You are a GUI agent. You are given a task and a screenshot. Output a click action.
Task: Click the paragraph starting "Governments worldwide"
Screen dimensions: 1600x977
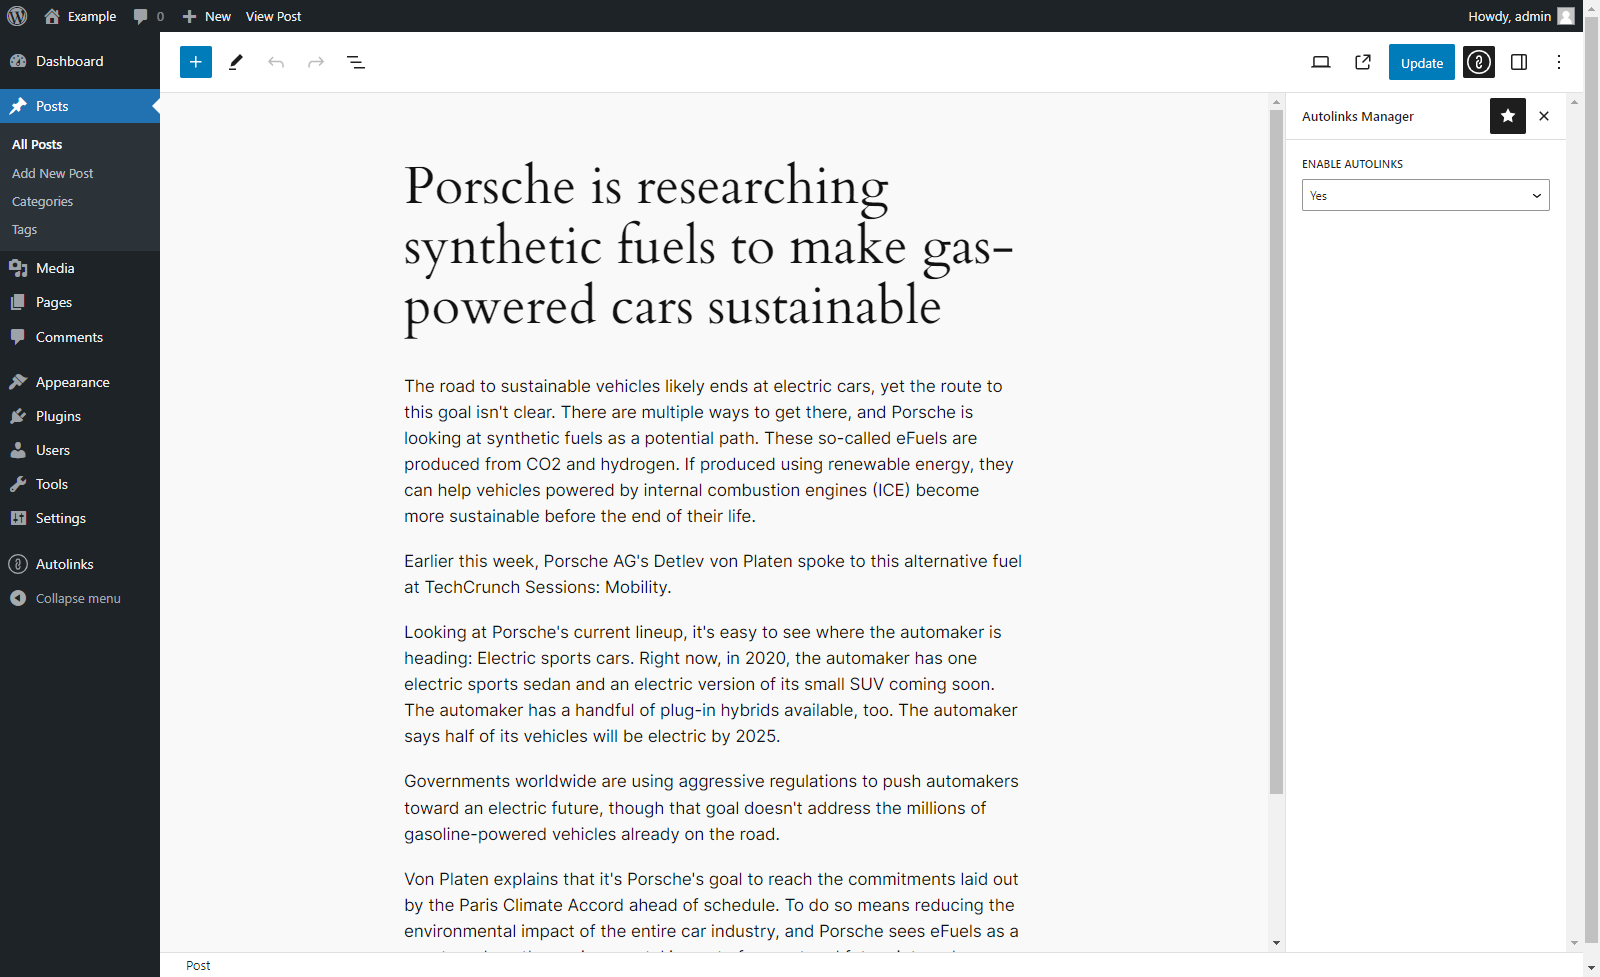[714, 807]
